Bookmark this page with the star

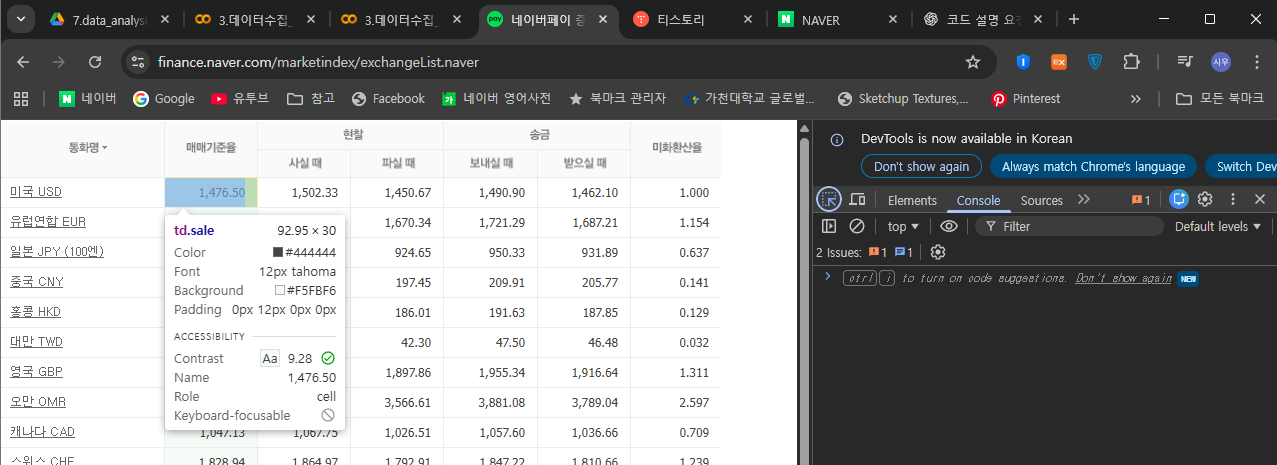[972, 62]
